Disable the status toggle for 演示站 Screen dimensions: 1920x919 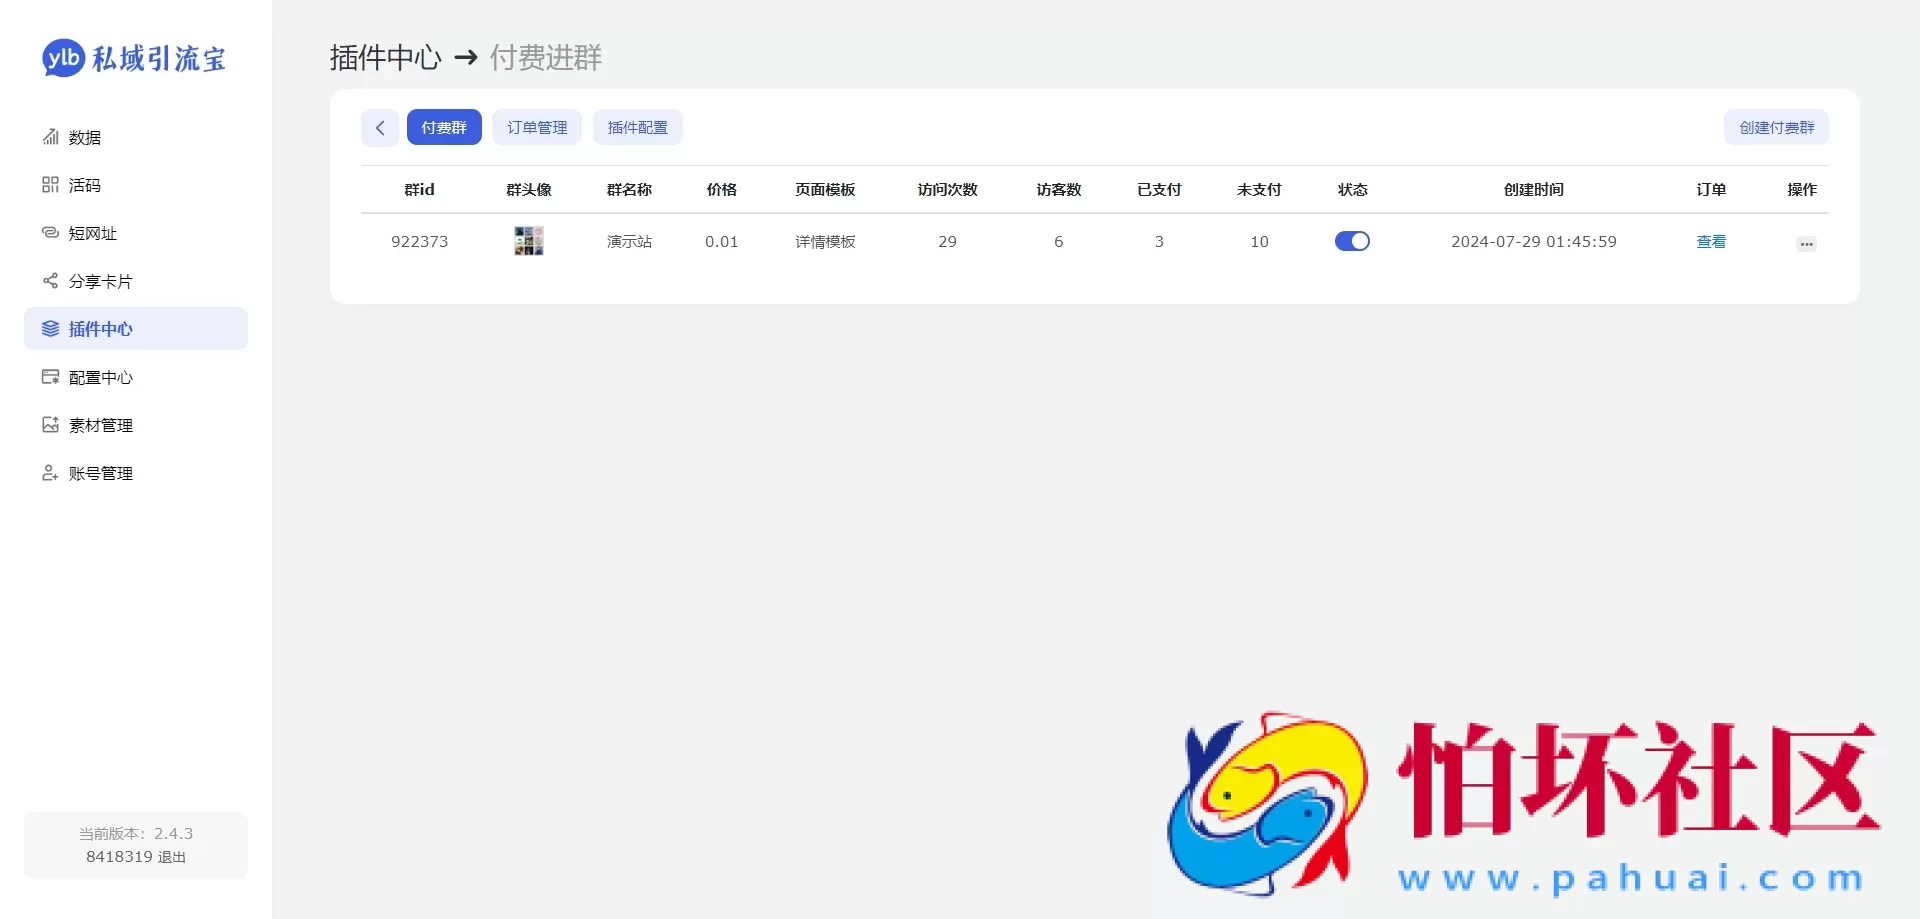coord(1353,241)
